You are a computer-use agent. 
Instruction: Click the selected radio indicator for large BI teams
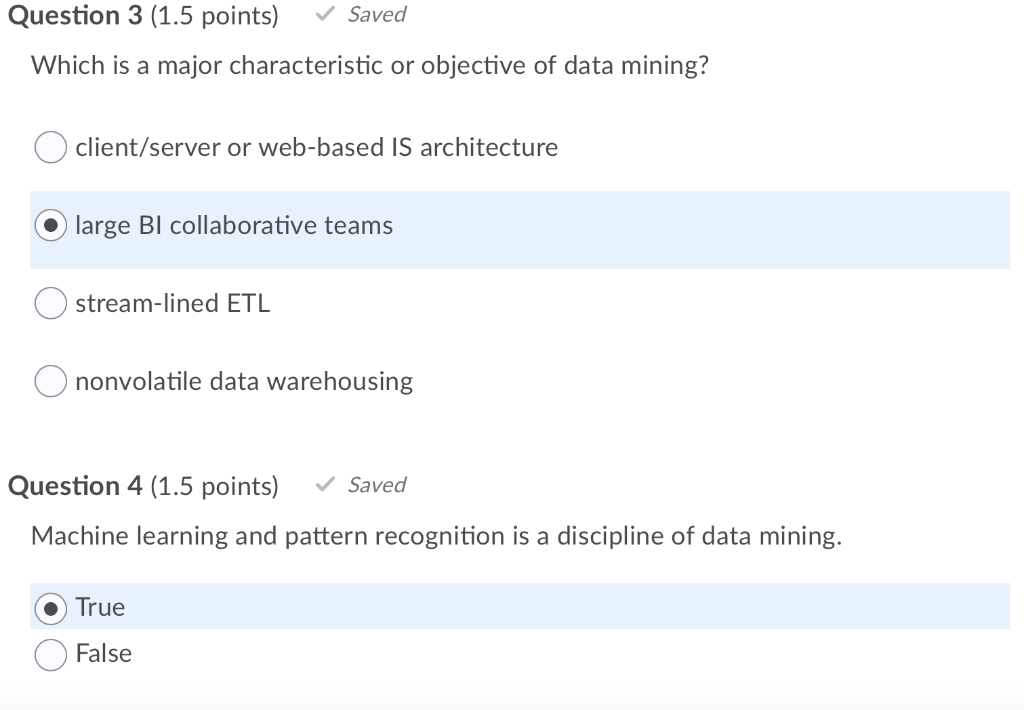(50, 225)
